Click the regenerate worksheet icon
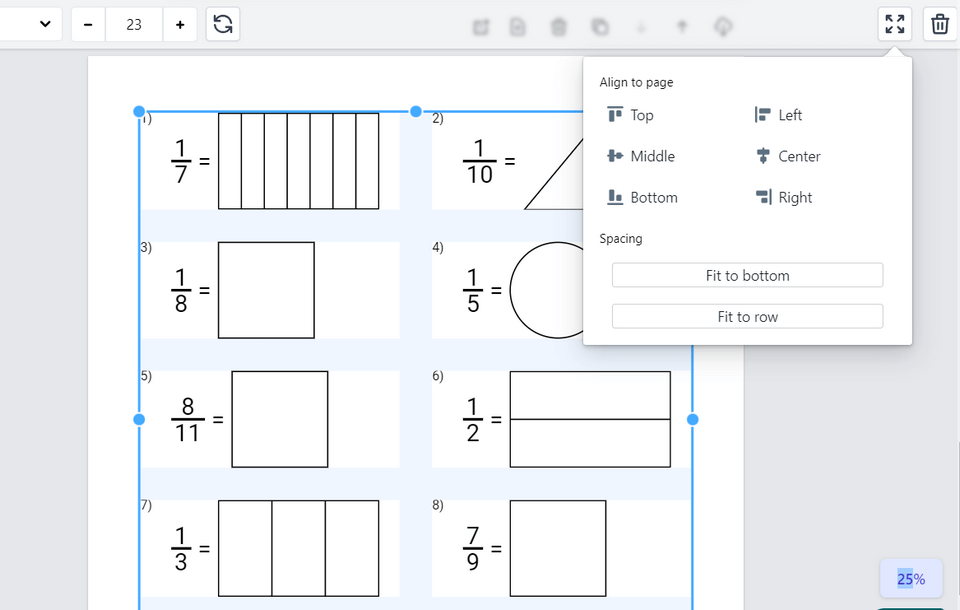The image size is (960, 610). [x=222, y=24]
